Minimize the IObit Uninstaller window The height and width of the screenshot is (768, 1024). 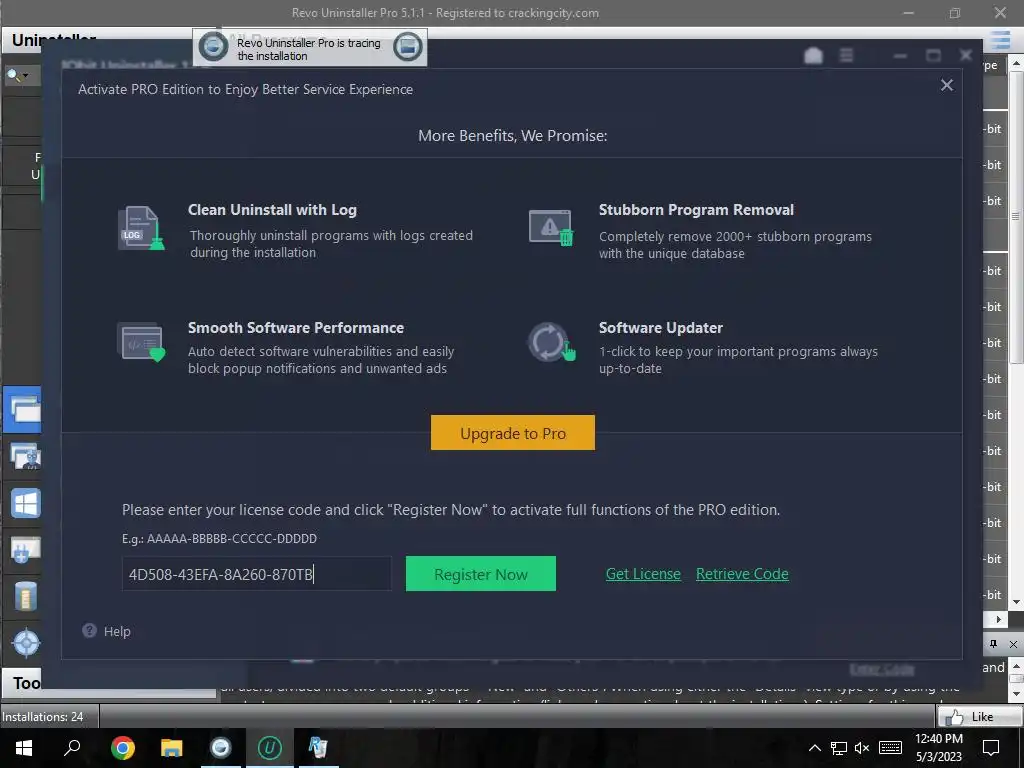tap(900, 56)
